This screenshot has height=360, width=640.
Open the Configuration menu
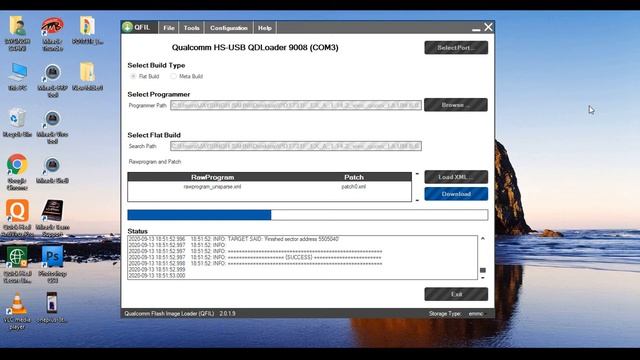(229, 28)
